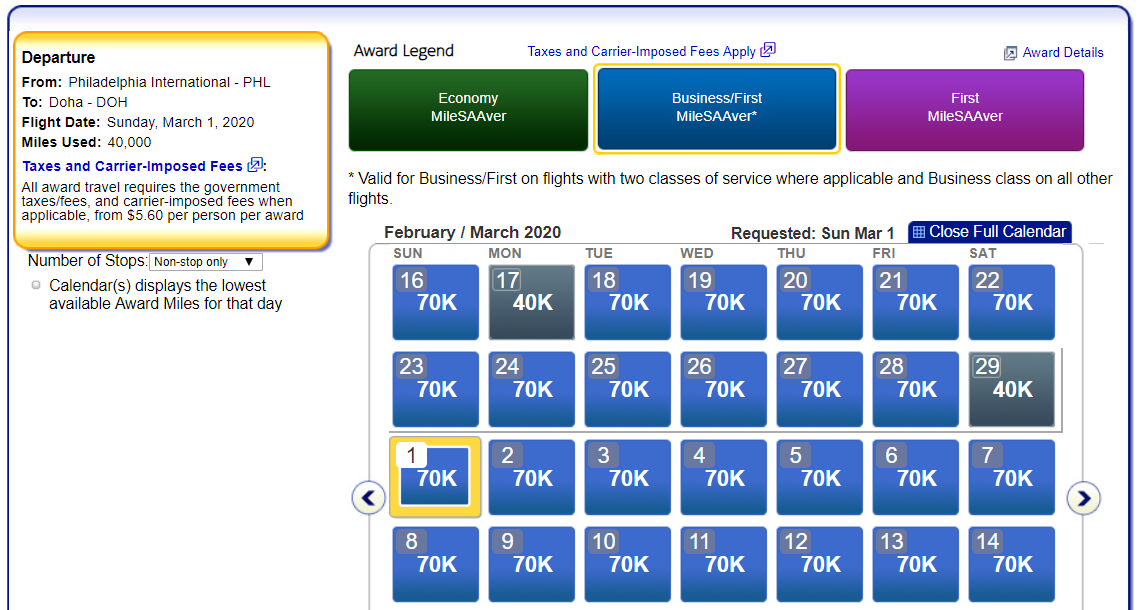The height and width of the screenshot is (610, 1141).
Task: Select March 4 on the award calendar
Action: tap(724, 477)
